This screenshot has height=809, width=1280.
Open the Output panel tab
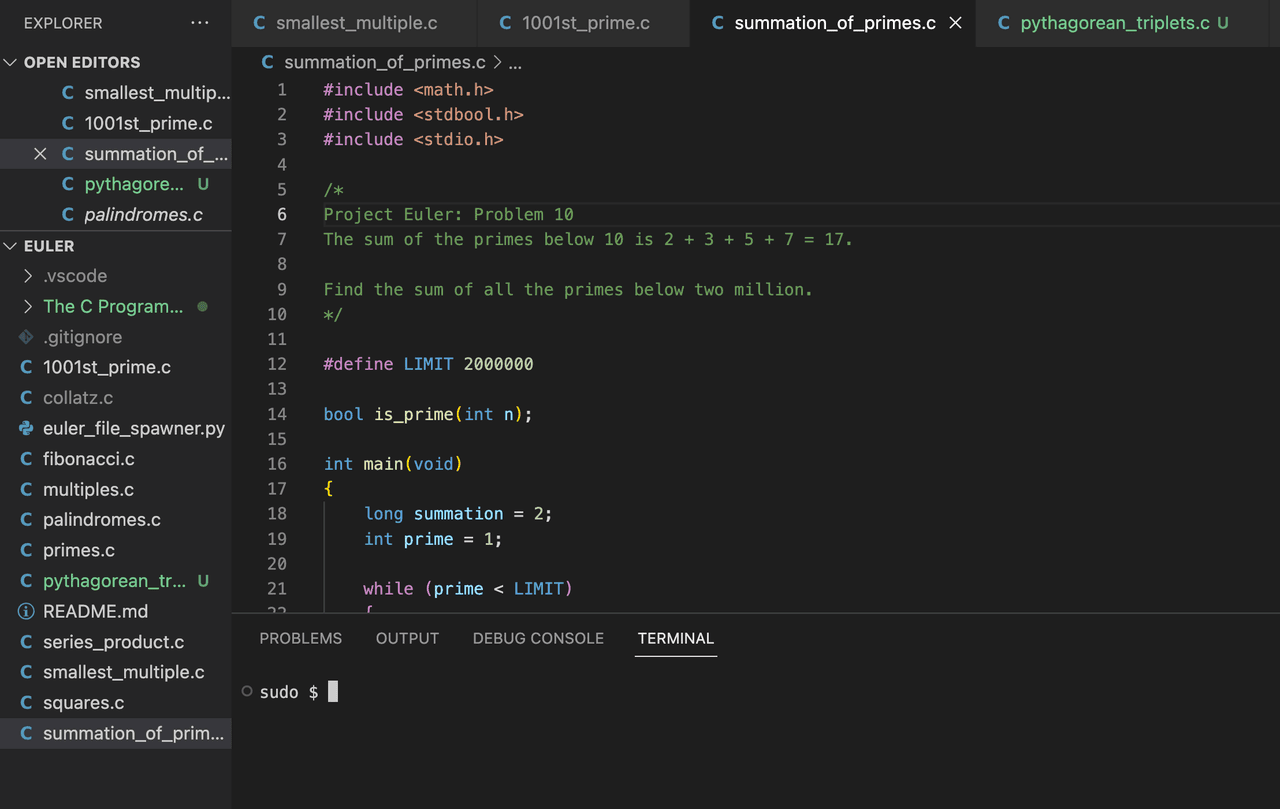[407, 638]
